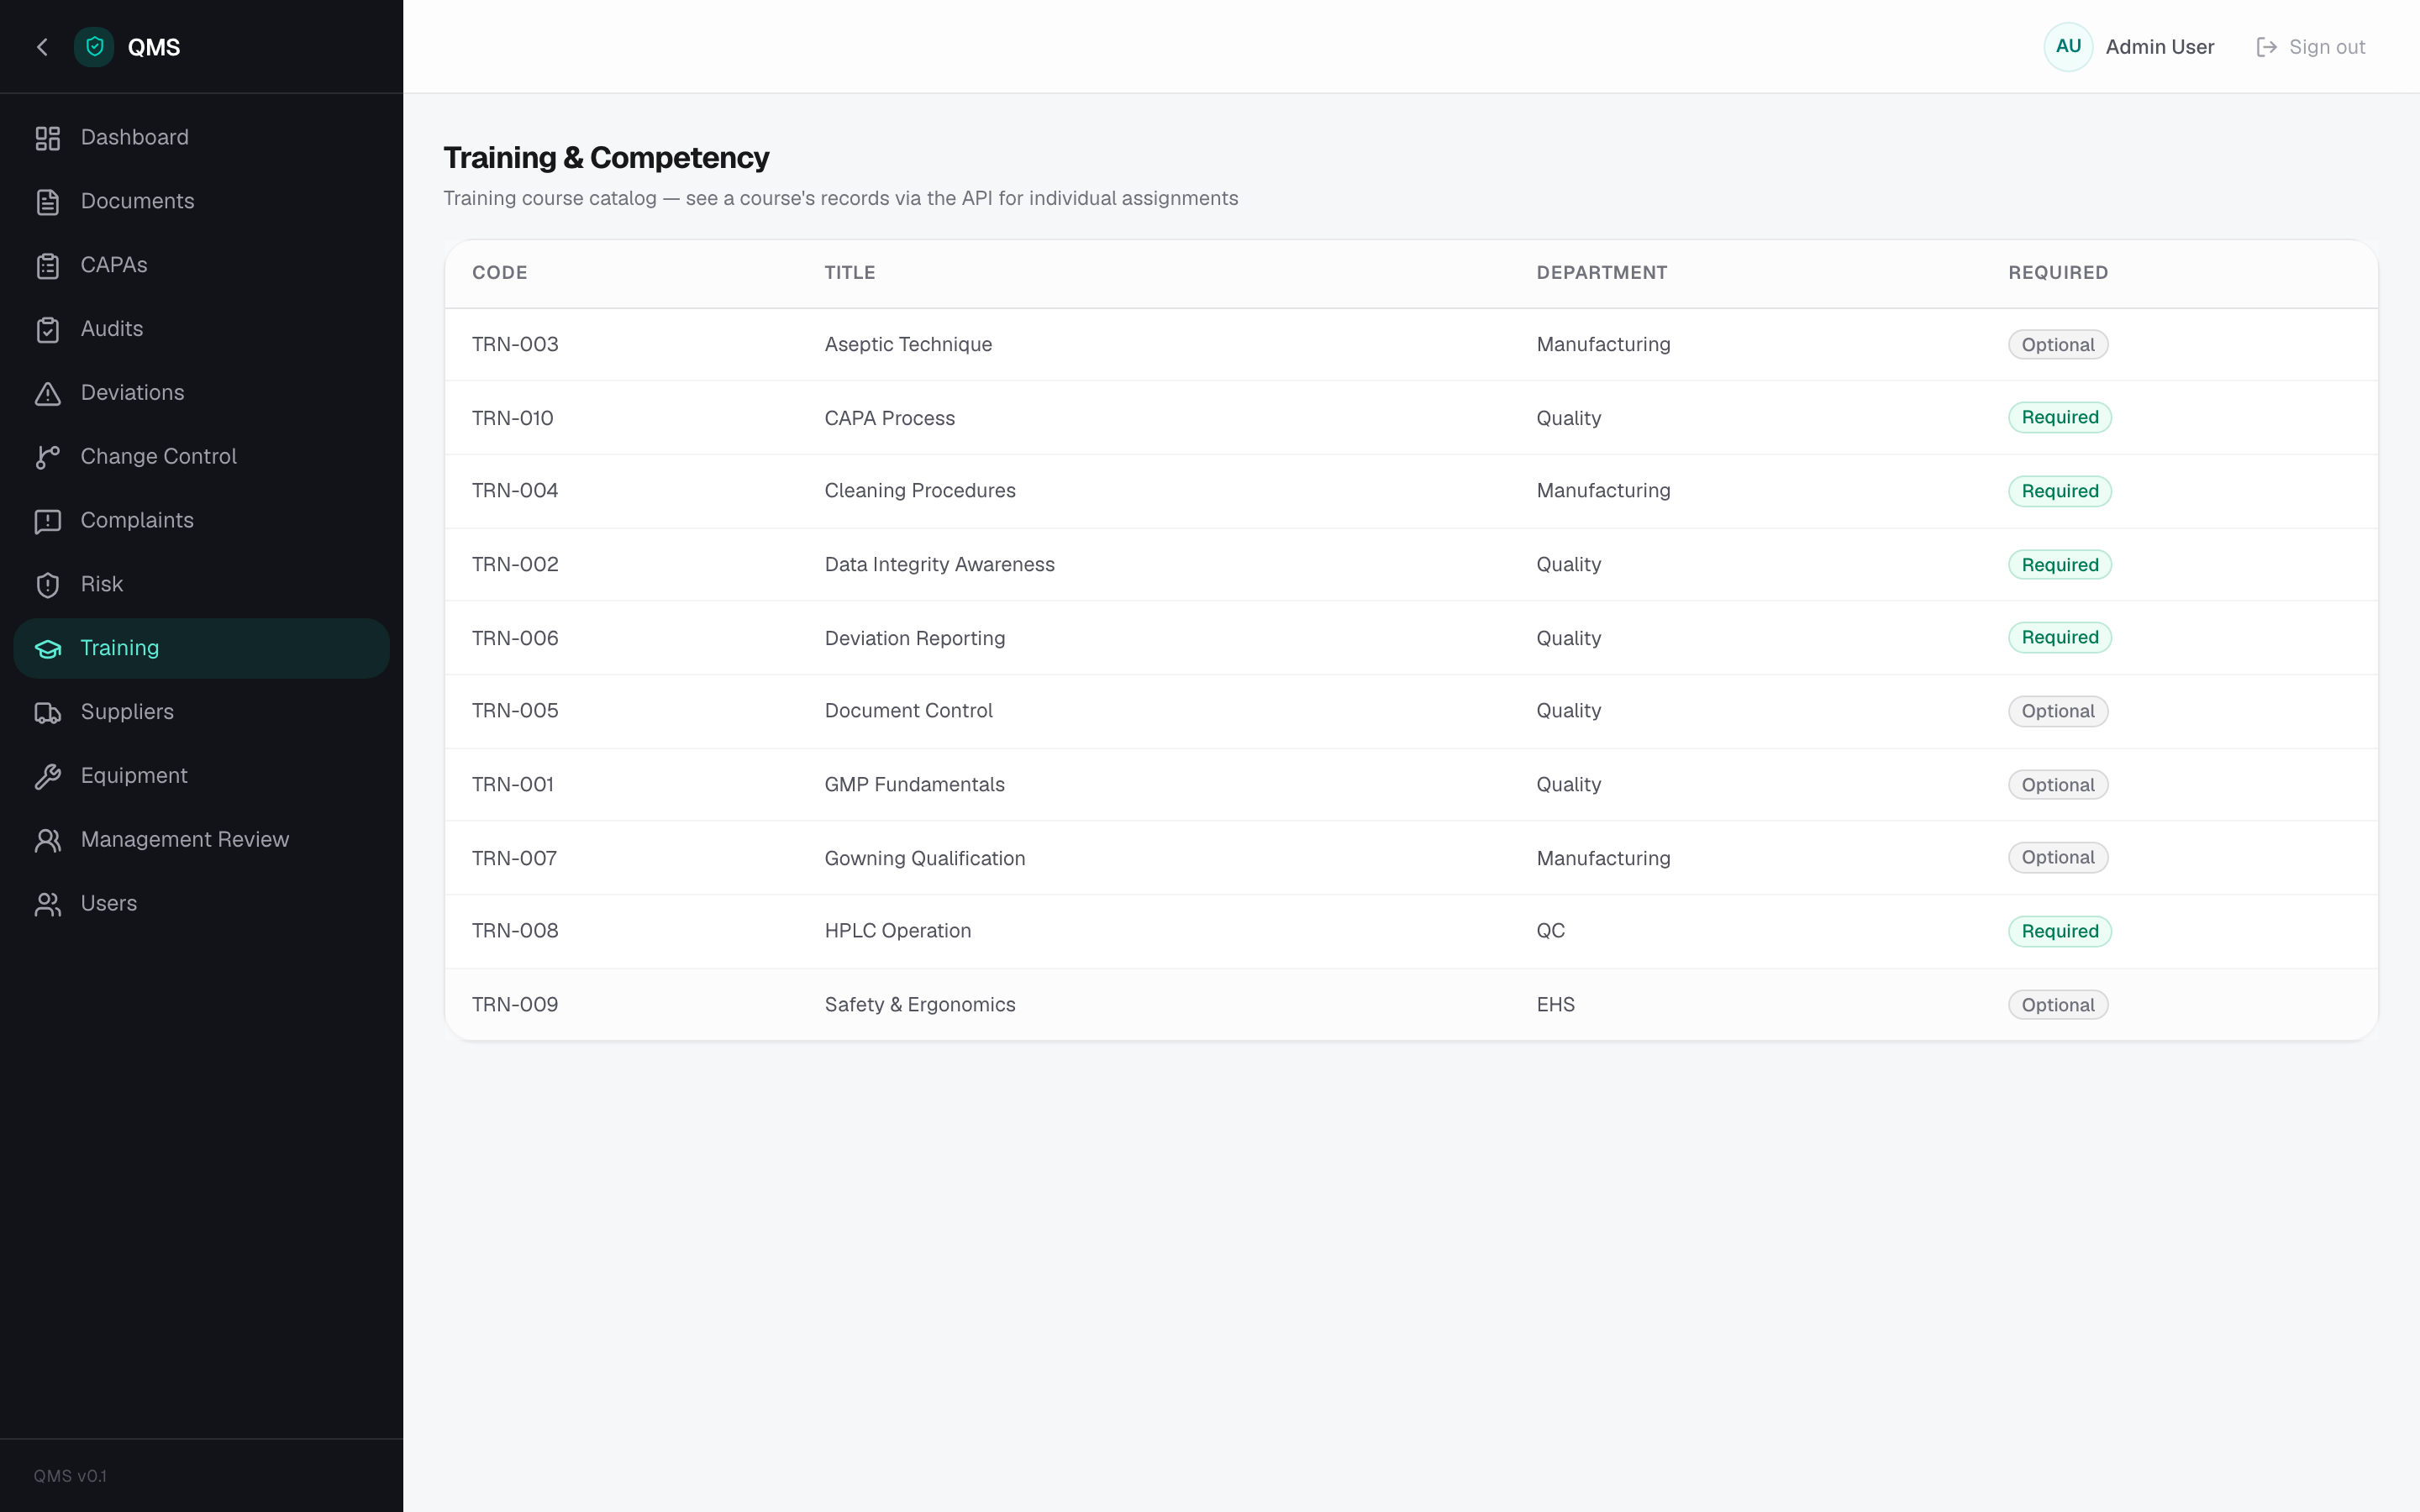Click the Cleaning Procedures title
This screenshot has height=1512, width=2420.
[x=919, y=491]
